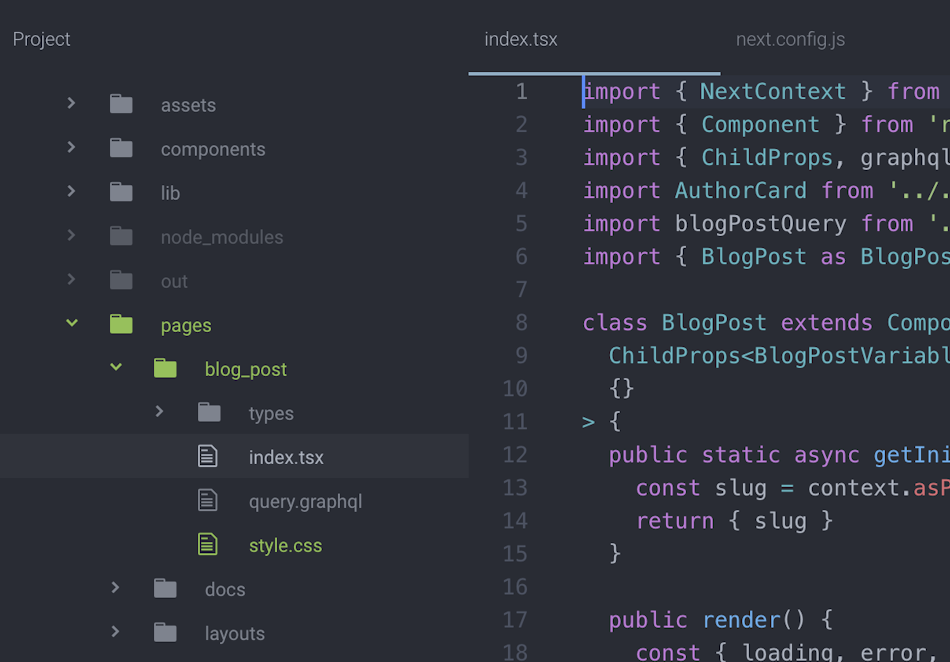Click 'Component' in line 2 import
This screenshot has height=662, width=950.
click(x=760, y=125)
